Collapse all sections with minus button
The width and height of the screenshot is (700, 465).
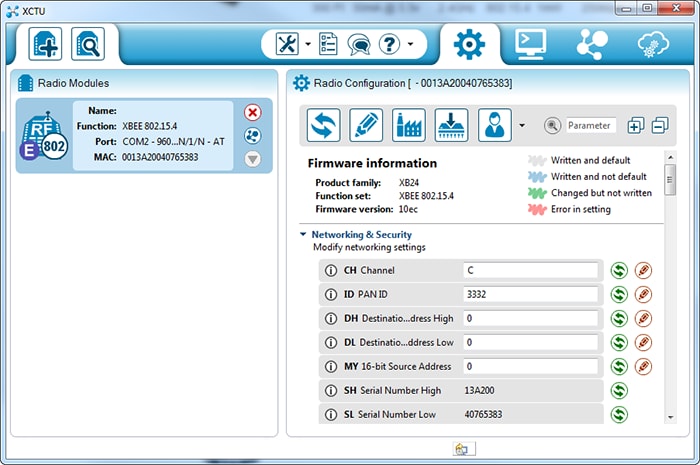click(x=659, y=125)
